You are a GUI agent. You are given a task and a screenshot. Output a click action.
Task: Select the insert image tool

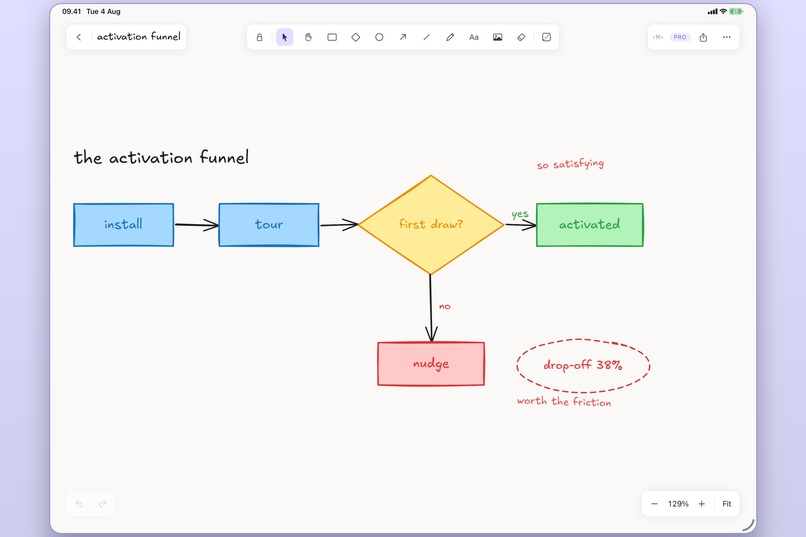[498, 37]
